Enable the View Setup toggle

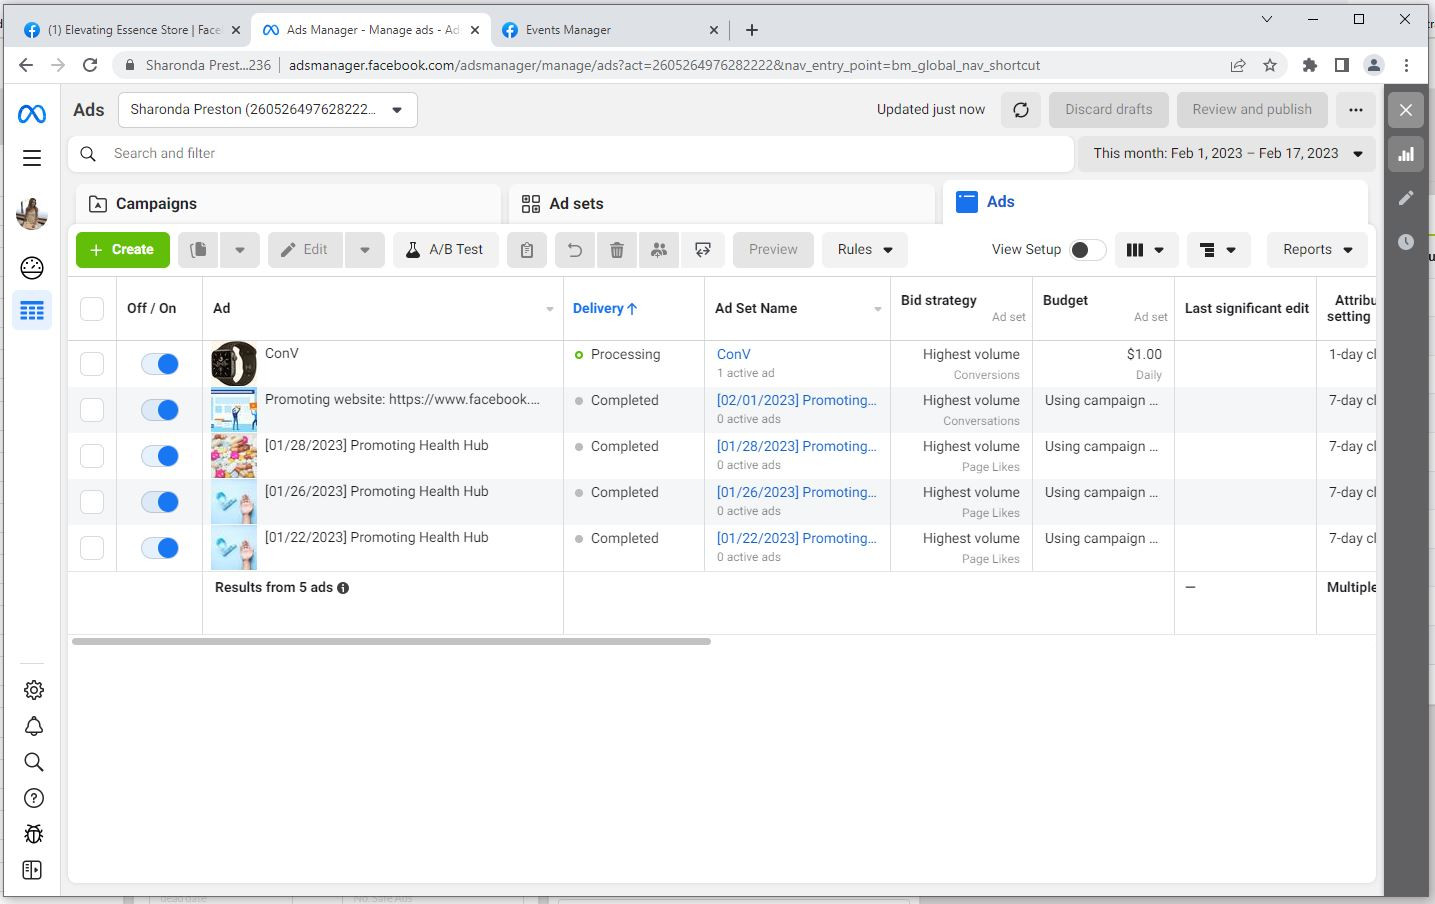click(1087, 250)
